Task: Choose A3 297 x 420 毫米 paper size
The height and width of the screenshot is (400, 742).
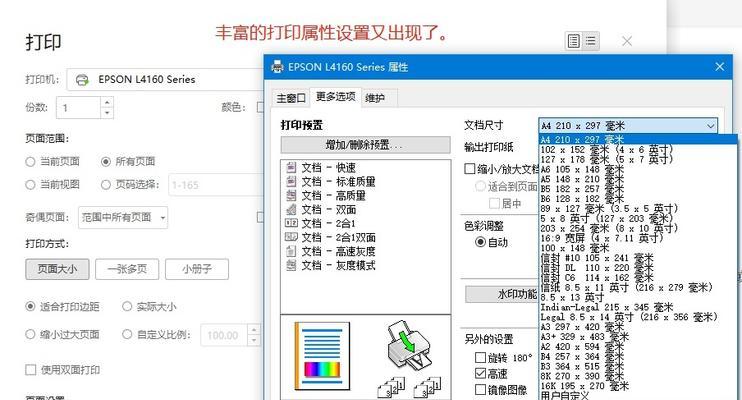Action: pos(638,327)
